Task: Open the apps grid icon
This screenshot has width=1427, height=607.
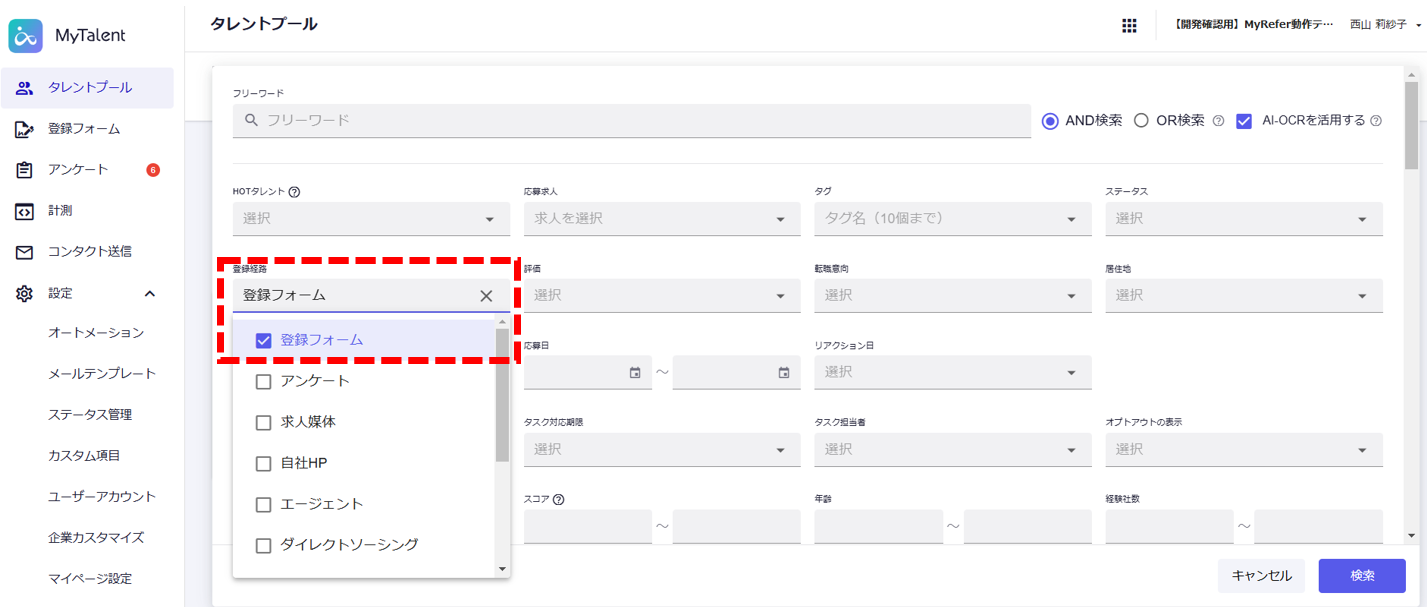Action: click(x=1129, y=25)
